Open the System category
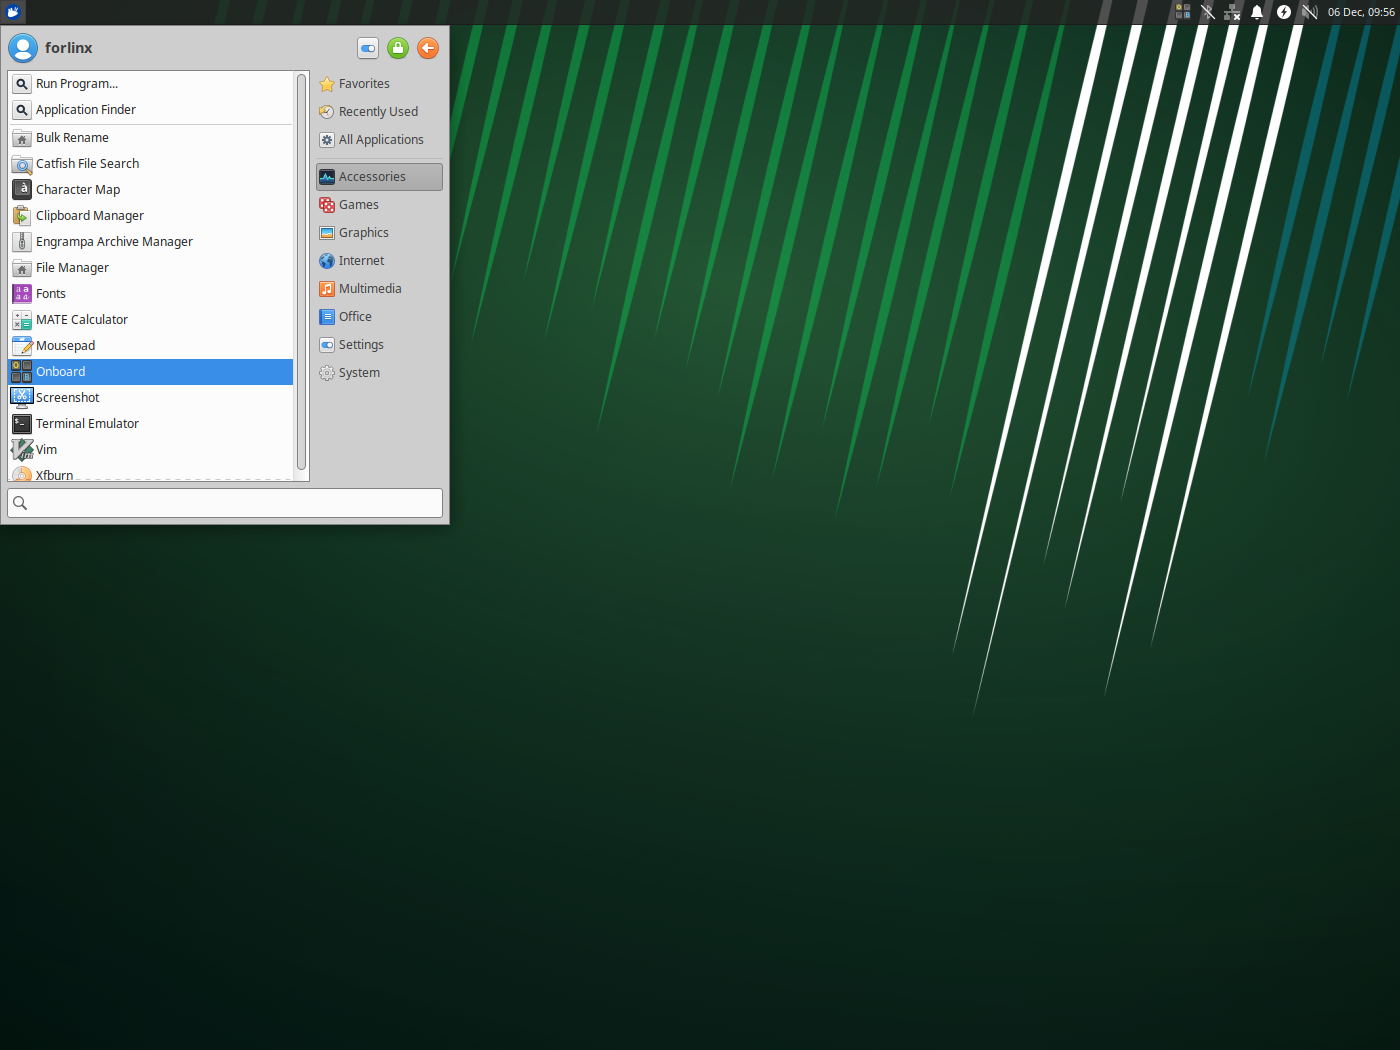 [x=379, y=373]
